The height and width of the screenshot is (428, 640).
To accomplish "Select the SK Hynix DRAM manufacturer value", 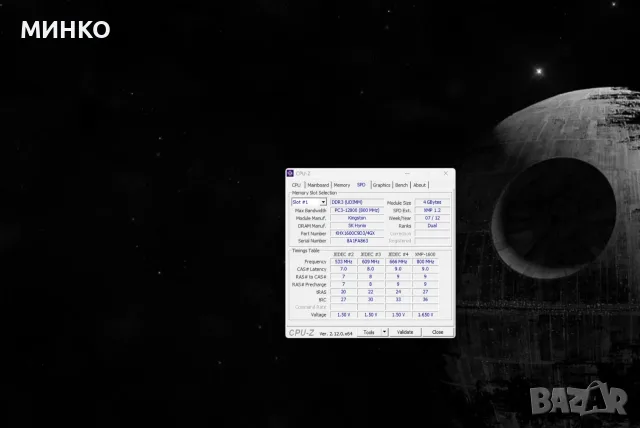I will point(357,226).
